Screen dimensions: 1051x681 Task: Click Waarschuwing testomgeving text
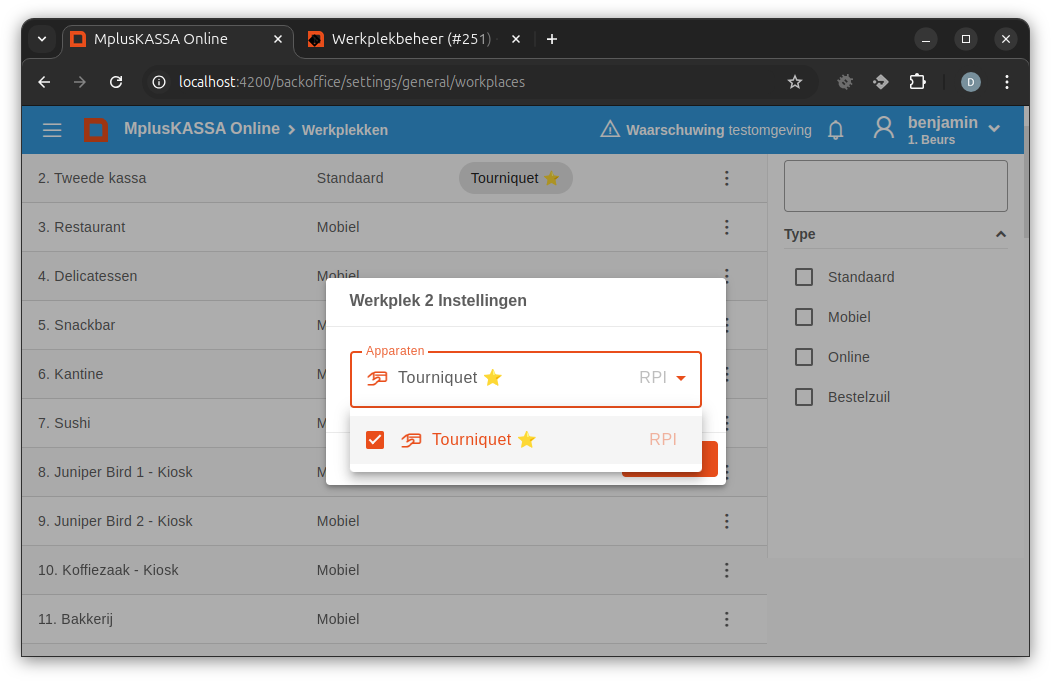(x=719, y=130)
